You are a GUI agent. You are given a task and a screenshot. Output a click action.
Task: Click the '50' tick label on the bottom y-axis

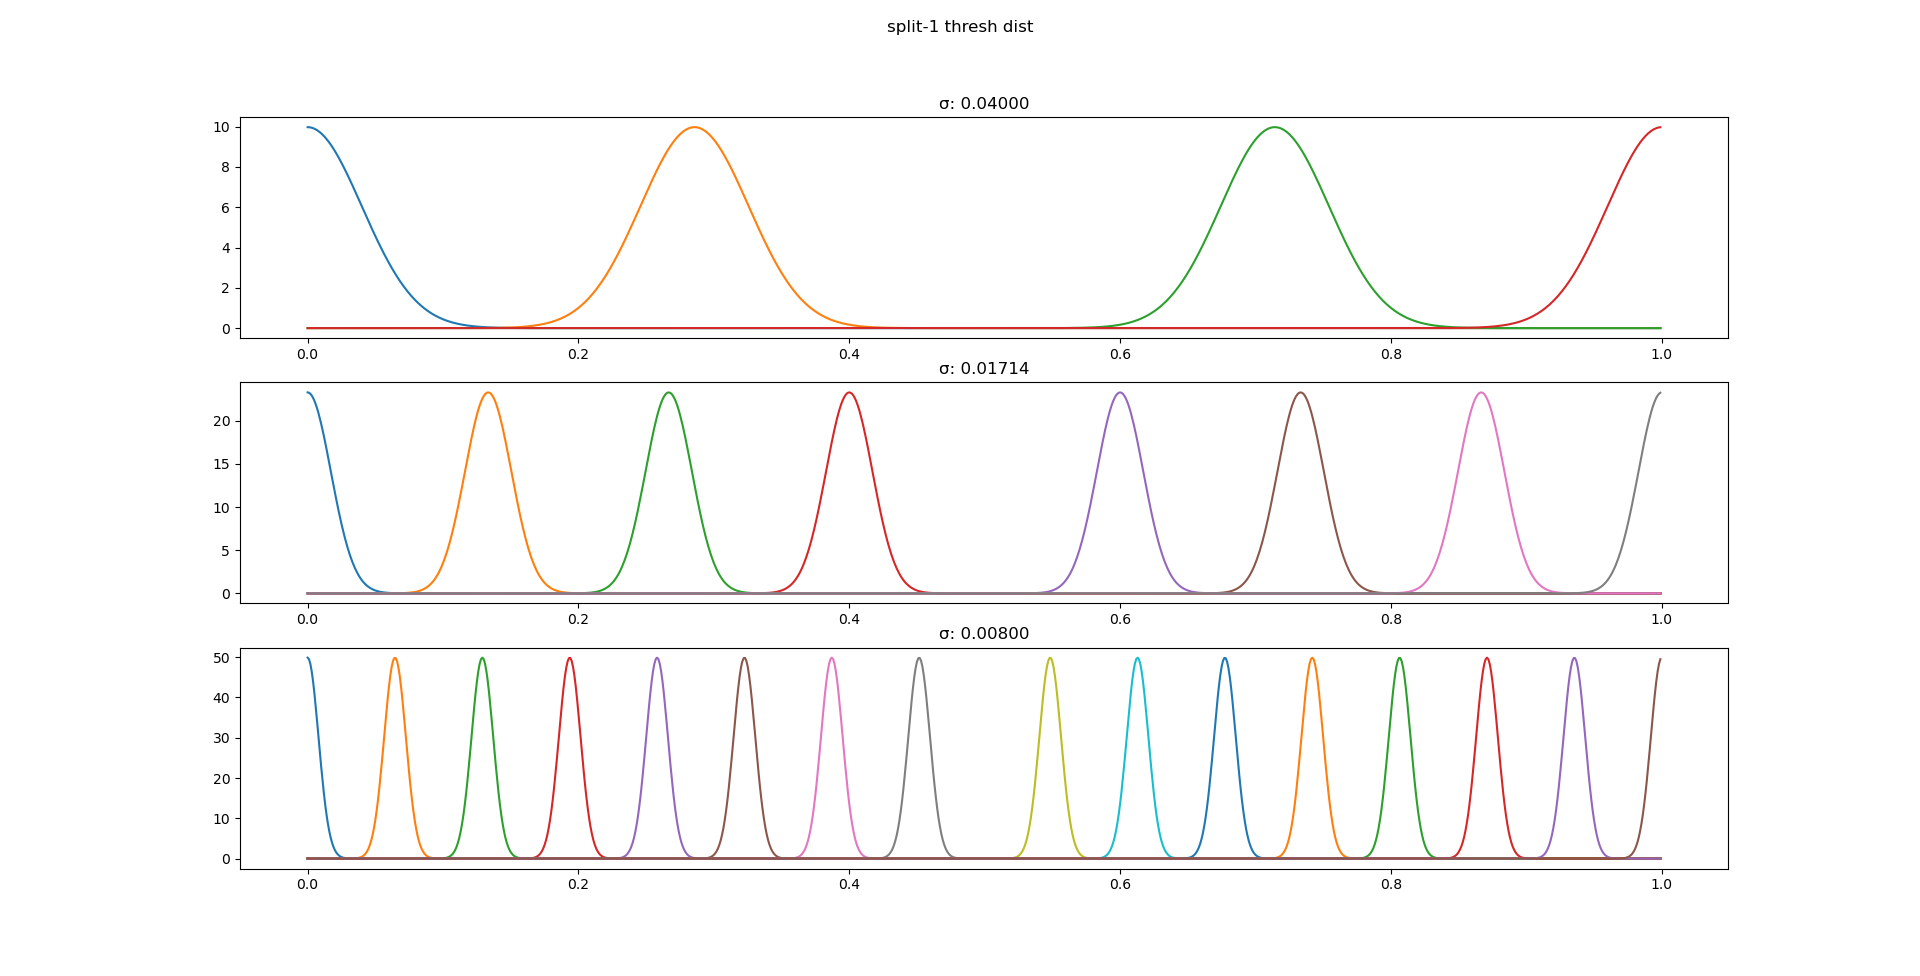(221, 658)
